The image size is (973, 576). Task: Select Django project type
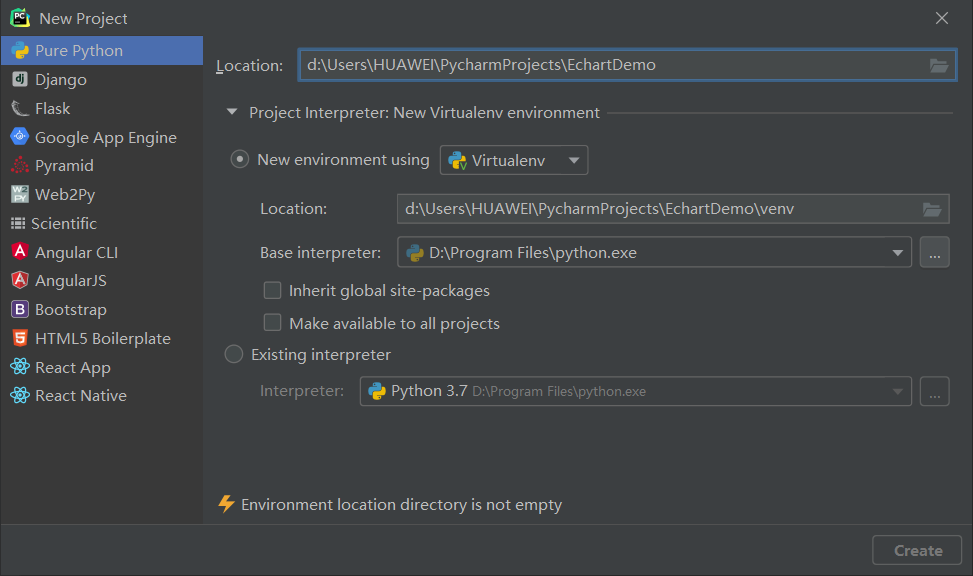tap(102, 79)
